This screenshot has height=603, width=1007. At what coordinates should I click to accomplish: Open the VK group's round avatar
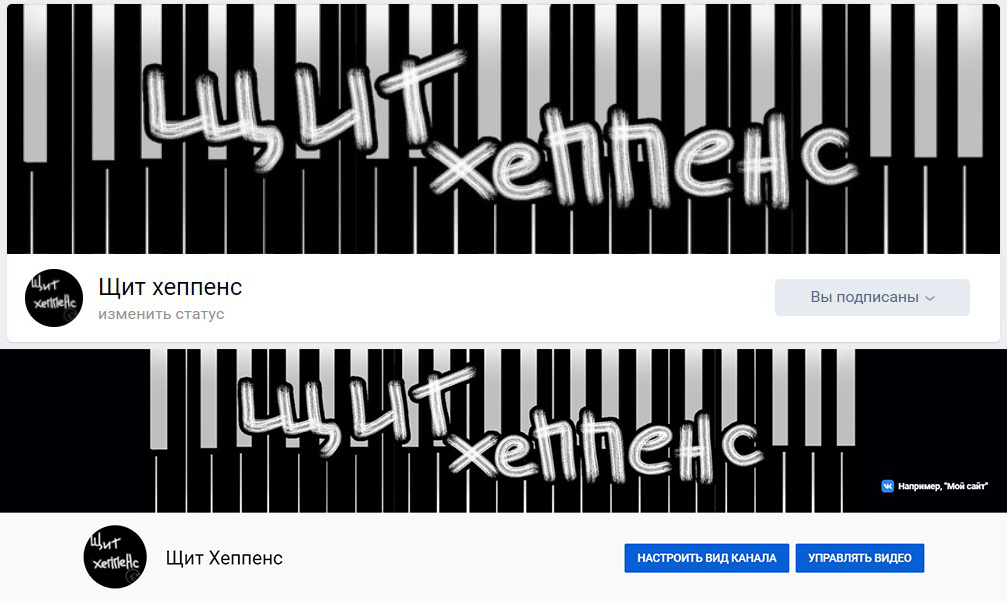click(x=54, y=298)
